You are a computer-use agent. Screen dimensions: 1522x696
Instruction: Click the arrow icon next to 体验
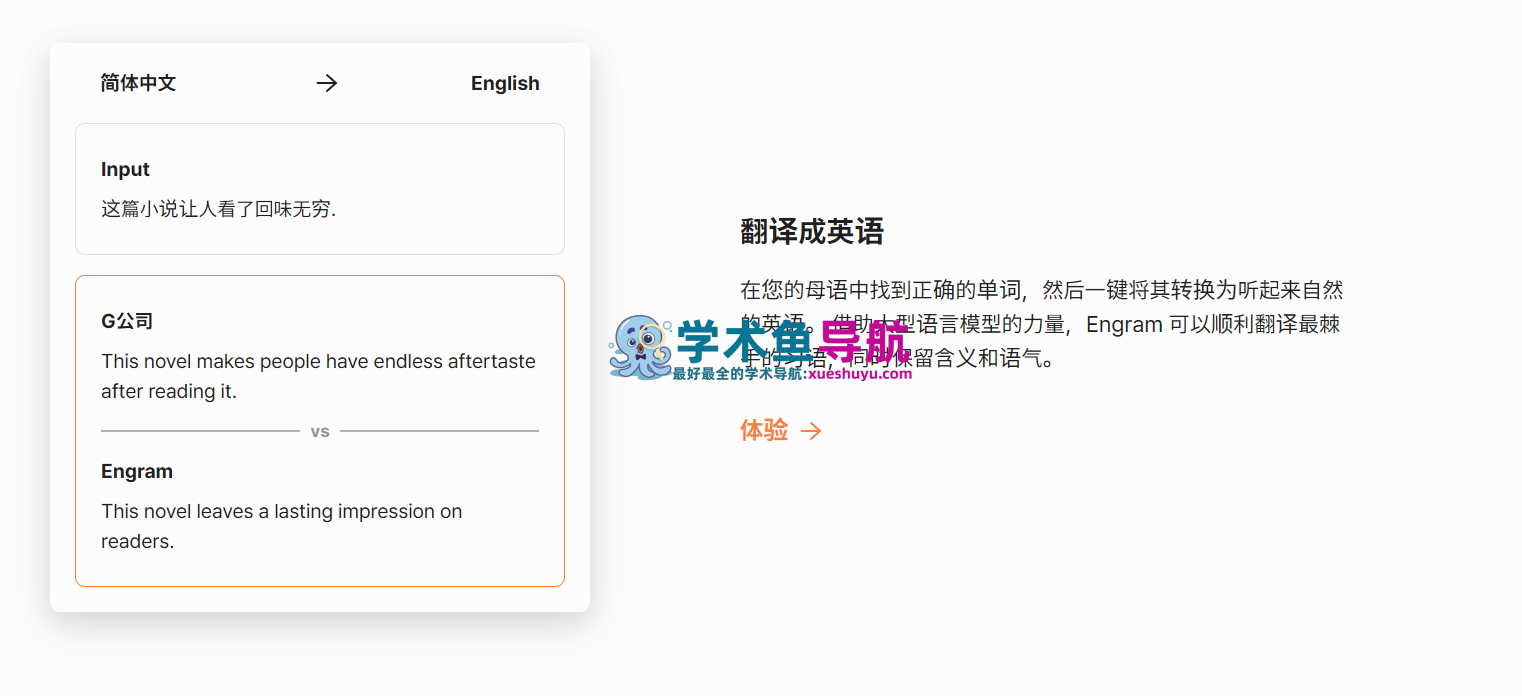[811, 431]
